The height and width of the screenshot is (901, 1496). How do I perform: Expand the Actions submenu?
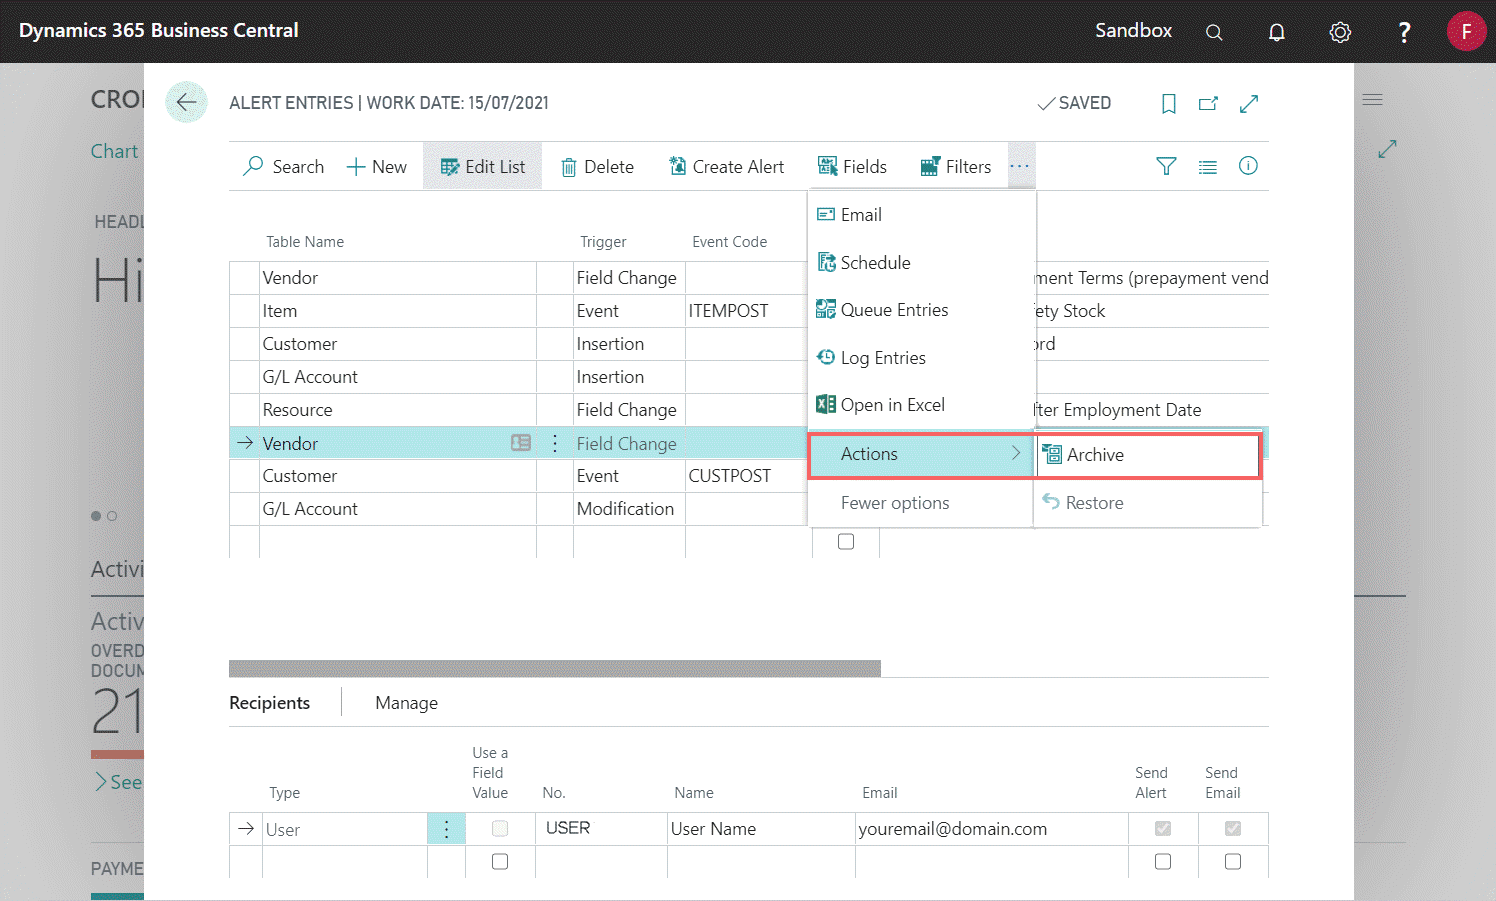pos(920,454)
